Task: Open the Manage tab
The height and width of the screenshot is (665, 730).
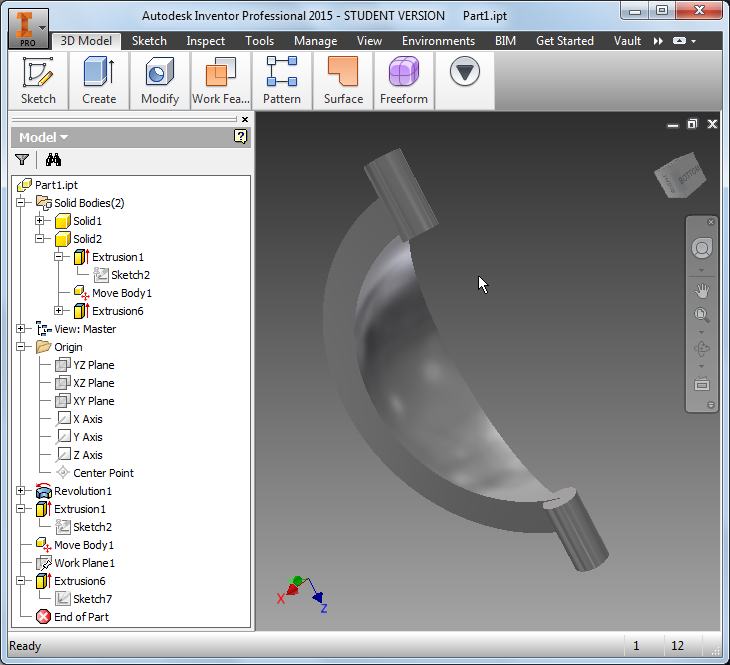Action: coord(315,41)
